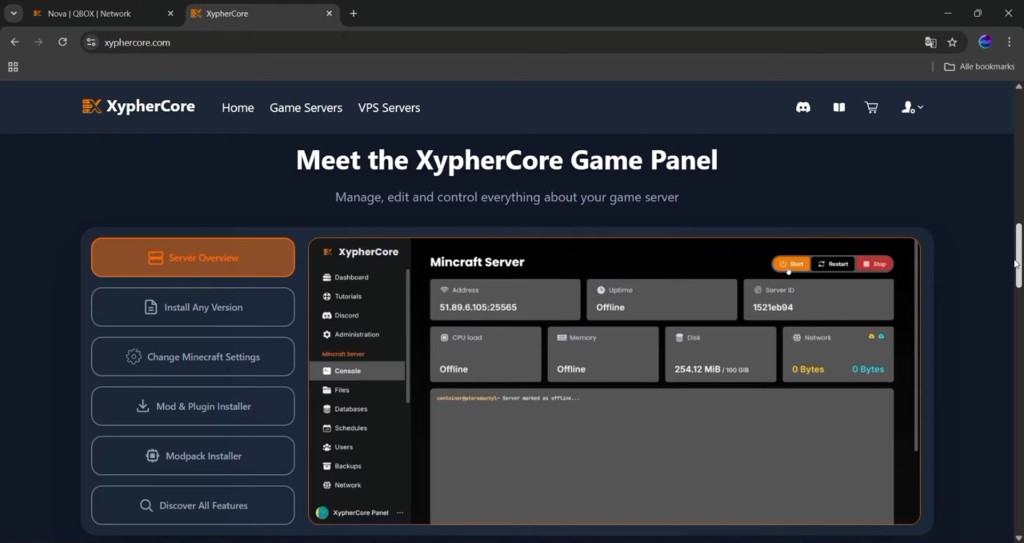Viewport: 1024px width, 543px height.
Task: Select the Modpack Installer button
Action: pyautogui.click(x=193, y=456)
